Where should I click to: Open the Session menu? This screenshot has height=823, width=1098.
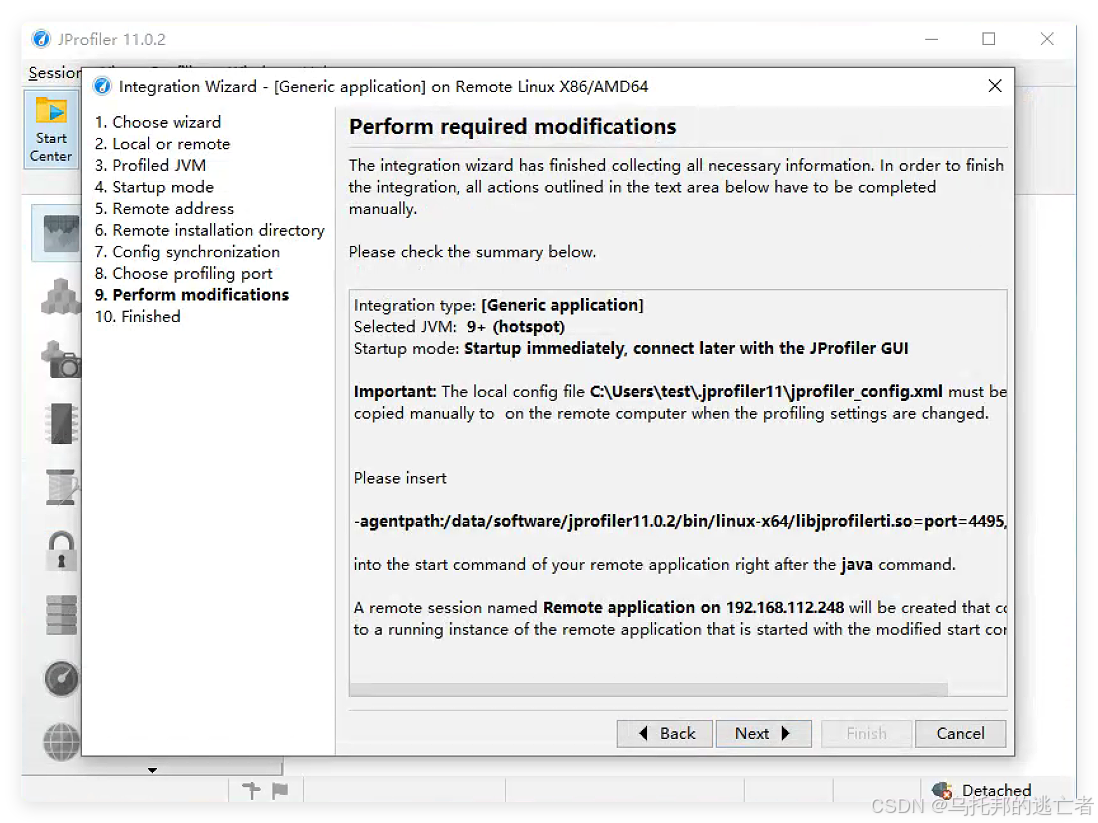click(55, 73)
